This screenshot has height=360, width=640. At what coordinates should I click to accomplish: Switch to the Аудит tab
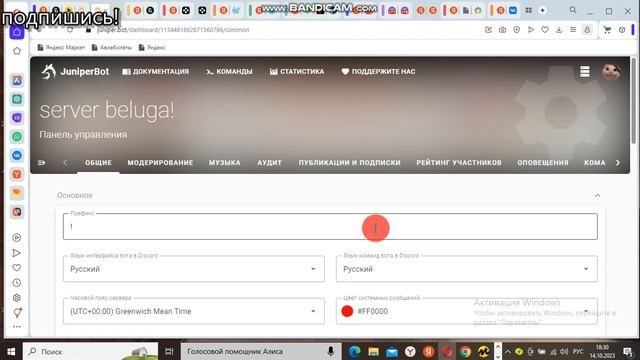tap(269, 162)
